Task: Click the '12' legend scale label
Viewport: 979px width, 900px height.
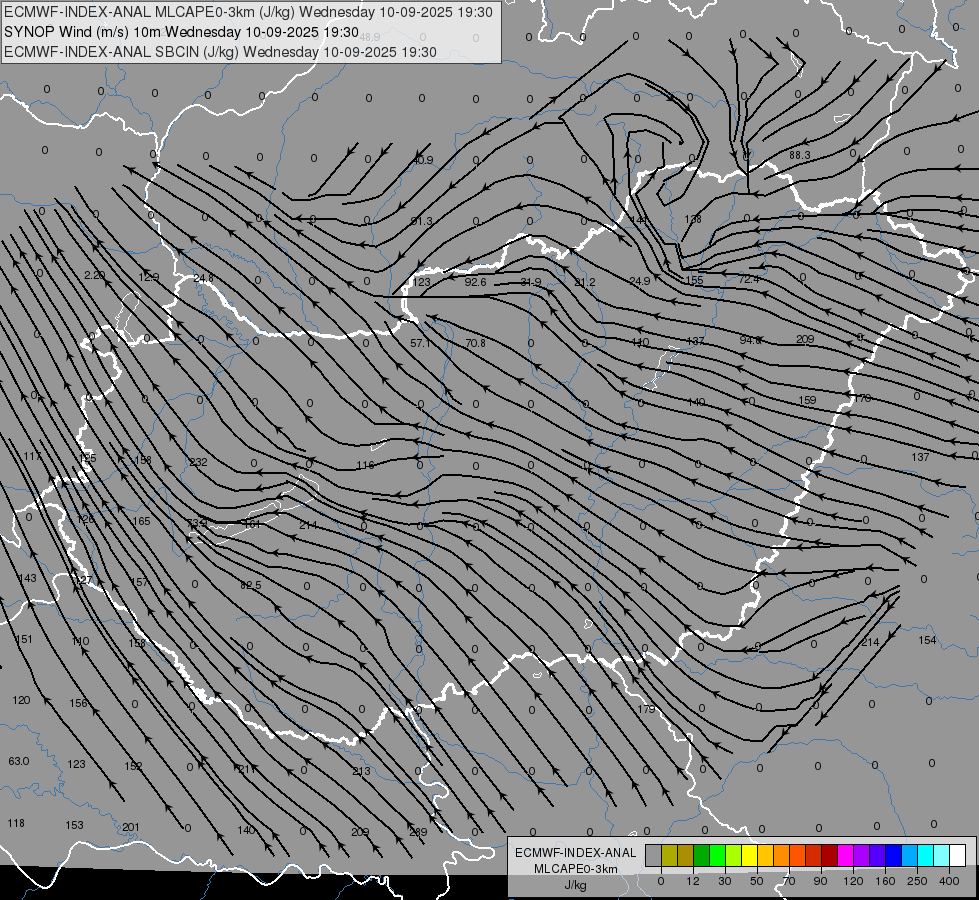Action: [x=693, y=881]
